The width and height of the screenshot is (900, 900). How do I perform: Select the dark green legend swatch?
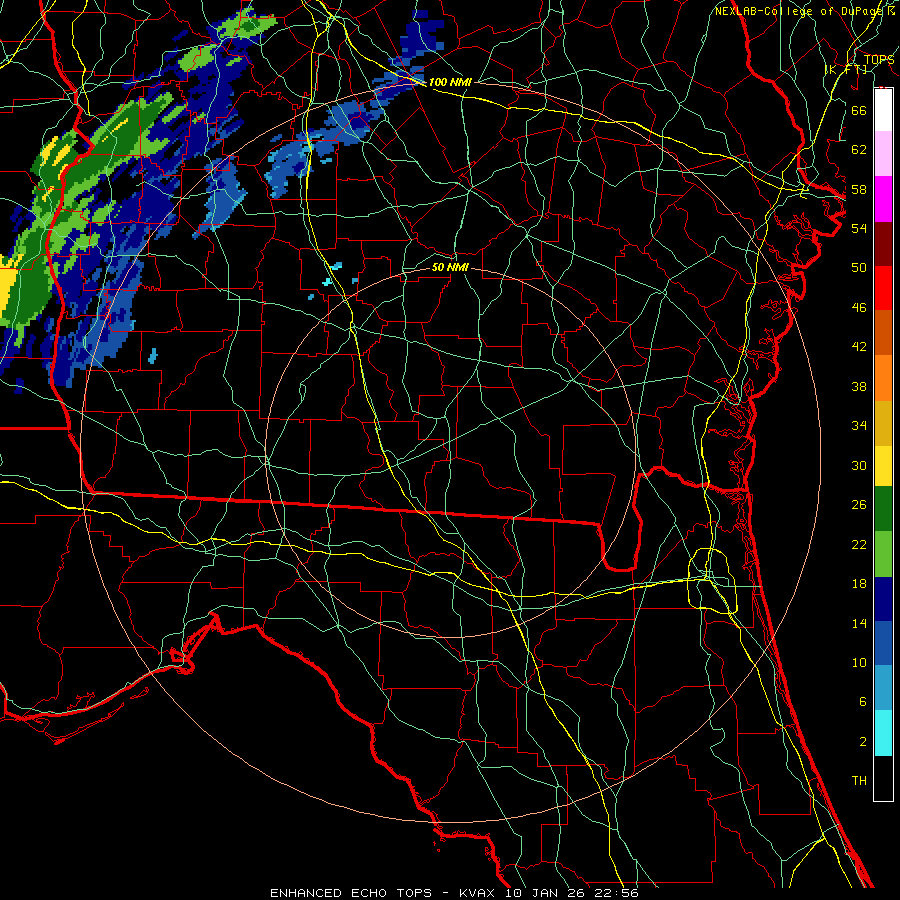click(883, 509)
